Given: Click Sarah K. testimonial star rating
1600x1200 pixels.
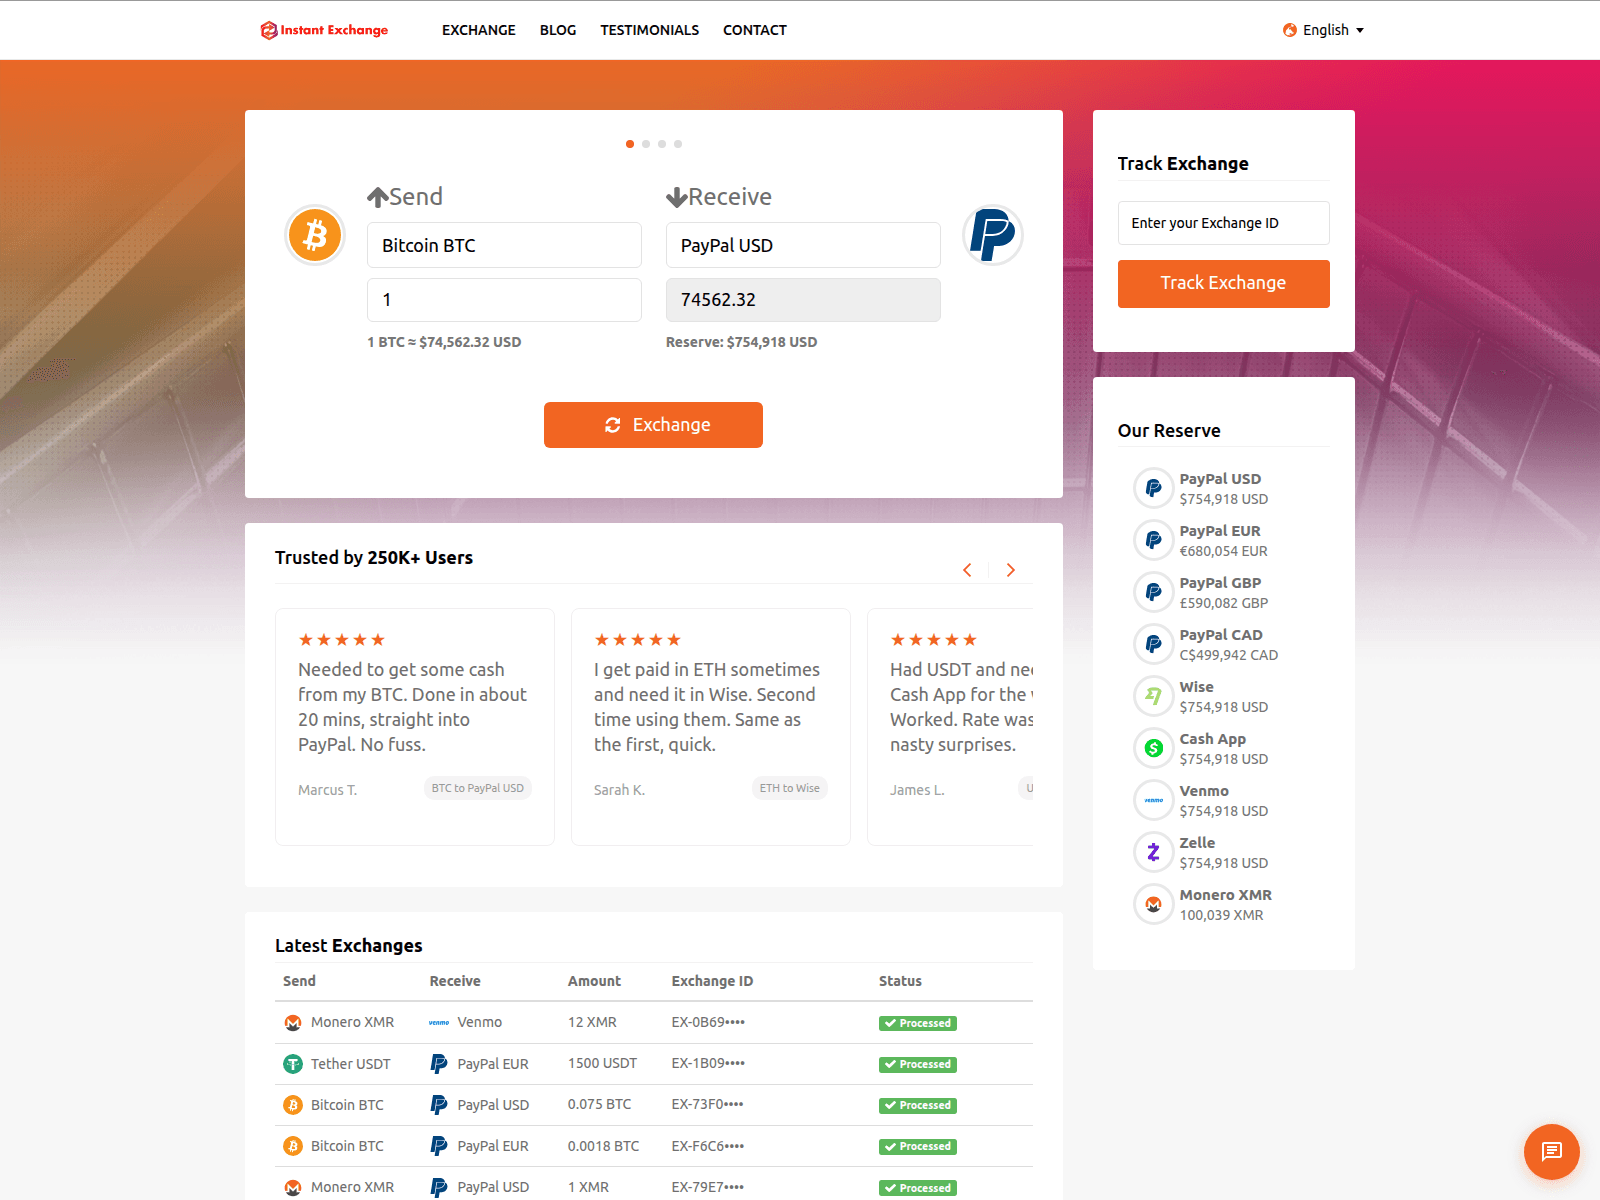Looking at the screenshot, I should [x=638, y=640].
